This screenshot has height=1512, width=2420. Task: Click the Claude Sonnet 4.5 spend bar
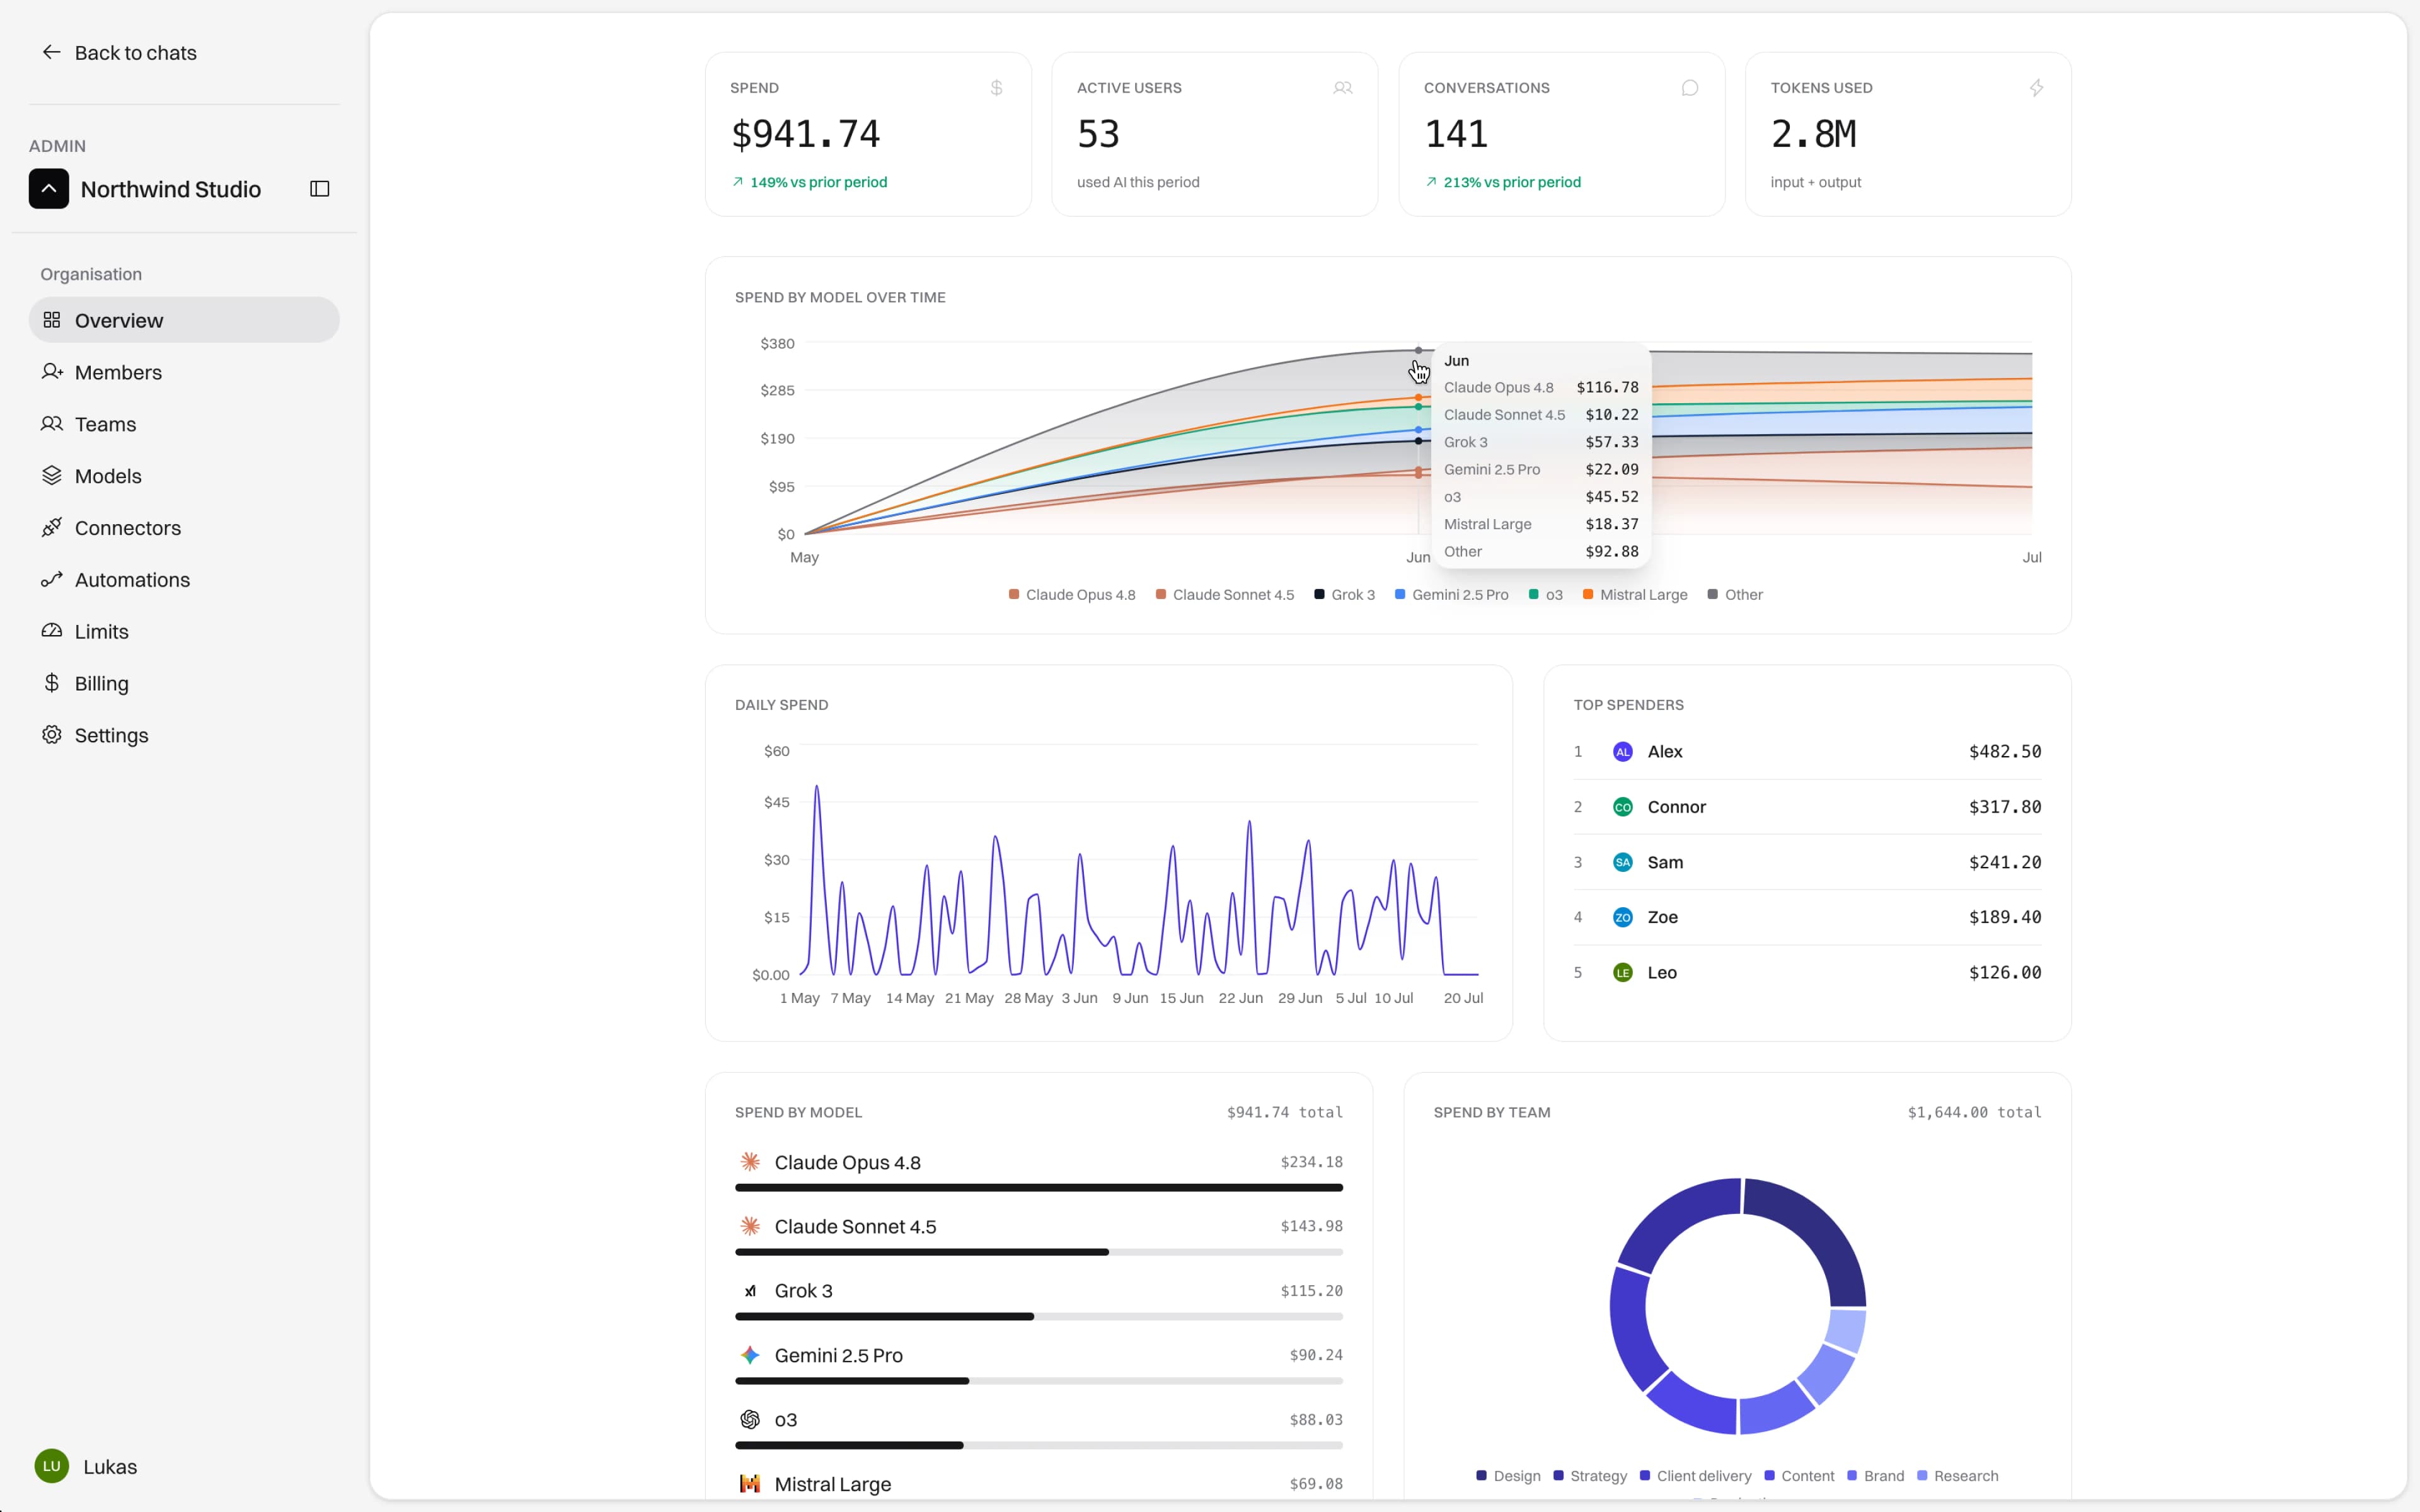[x=1039, y=1252]
